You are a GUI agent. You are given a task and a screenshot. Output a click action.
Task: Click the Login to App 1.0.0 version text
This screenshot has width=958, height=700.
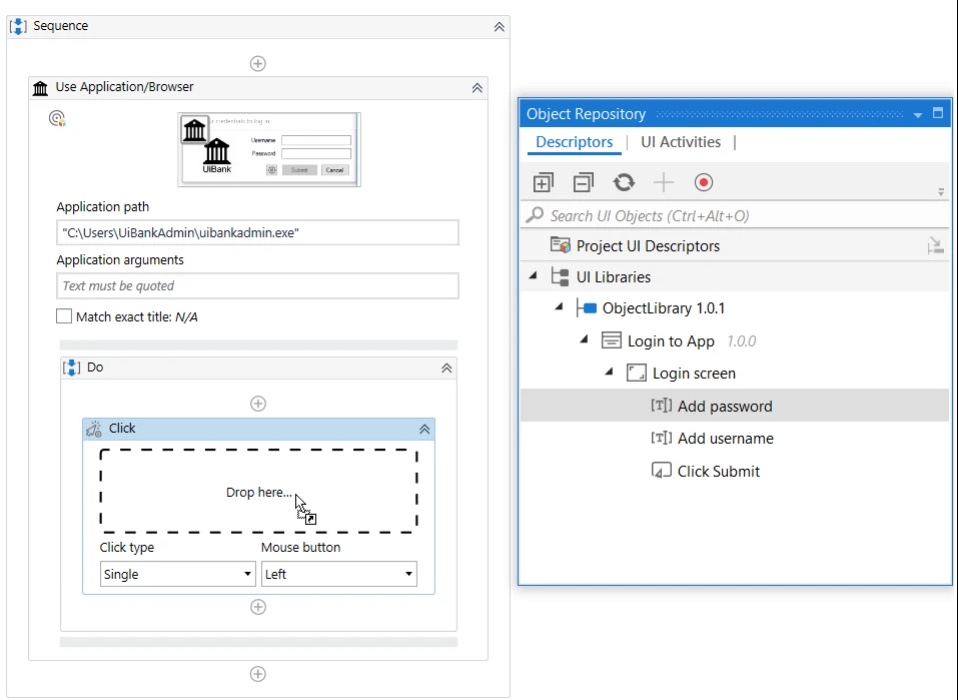point(741,341)
